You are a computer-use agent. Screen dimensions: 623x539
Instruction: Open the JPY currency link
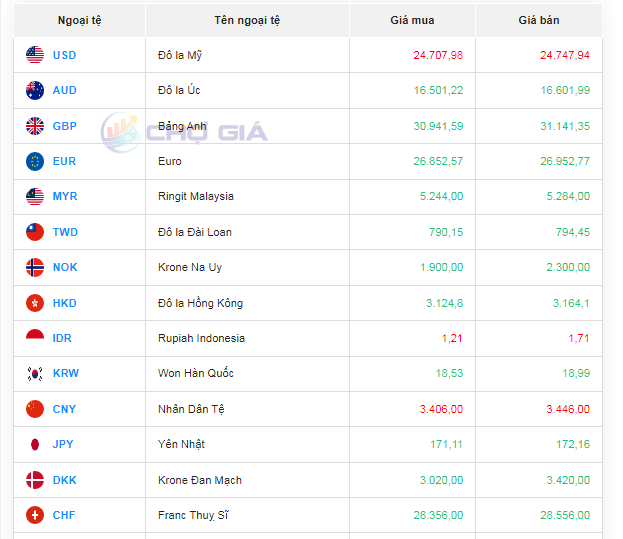[x=64, y=444]
